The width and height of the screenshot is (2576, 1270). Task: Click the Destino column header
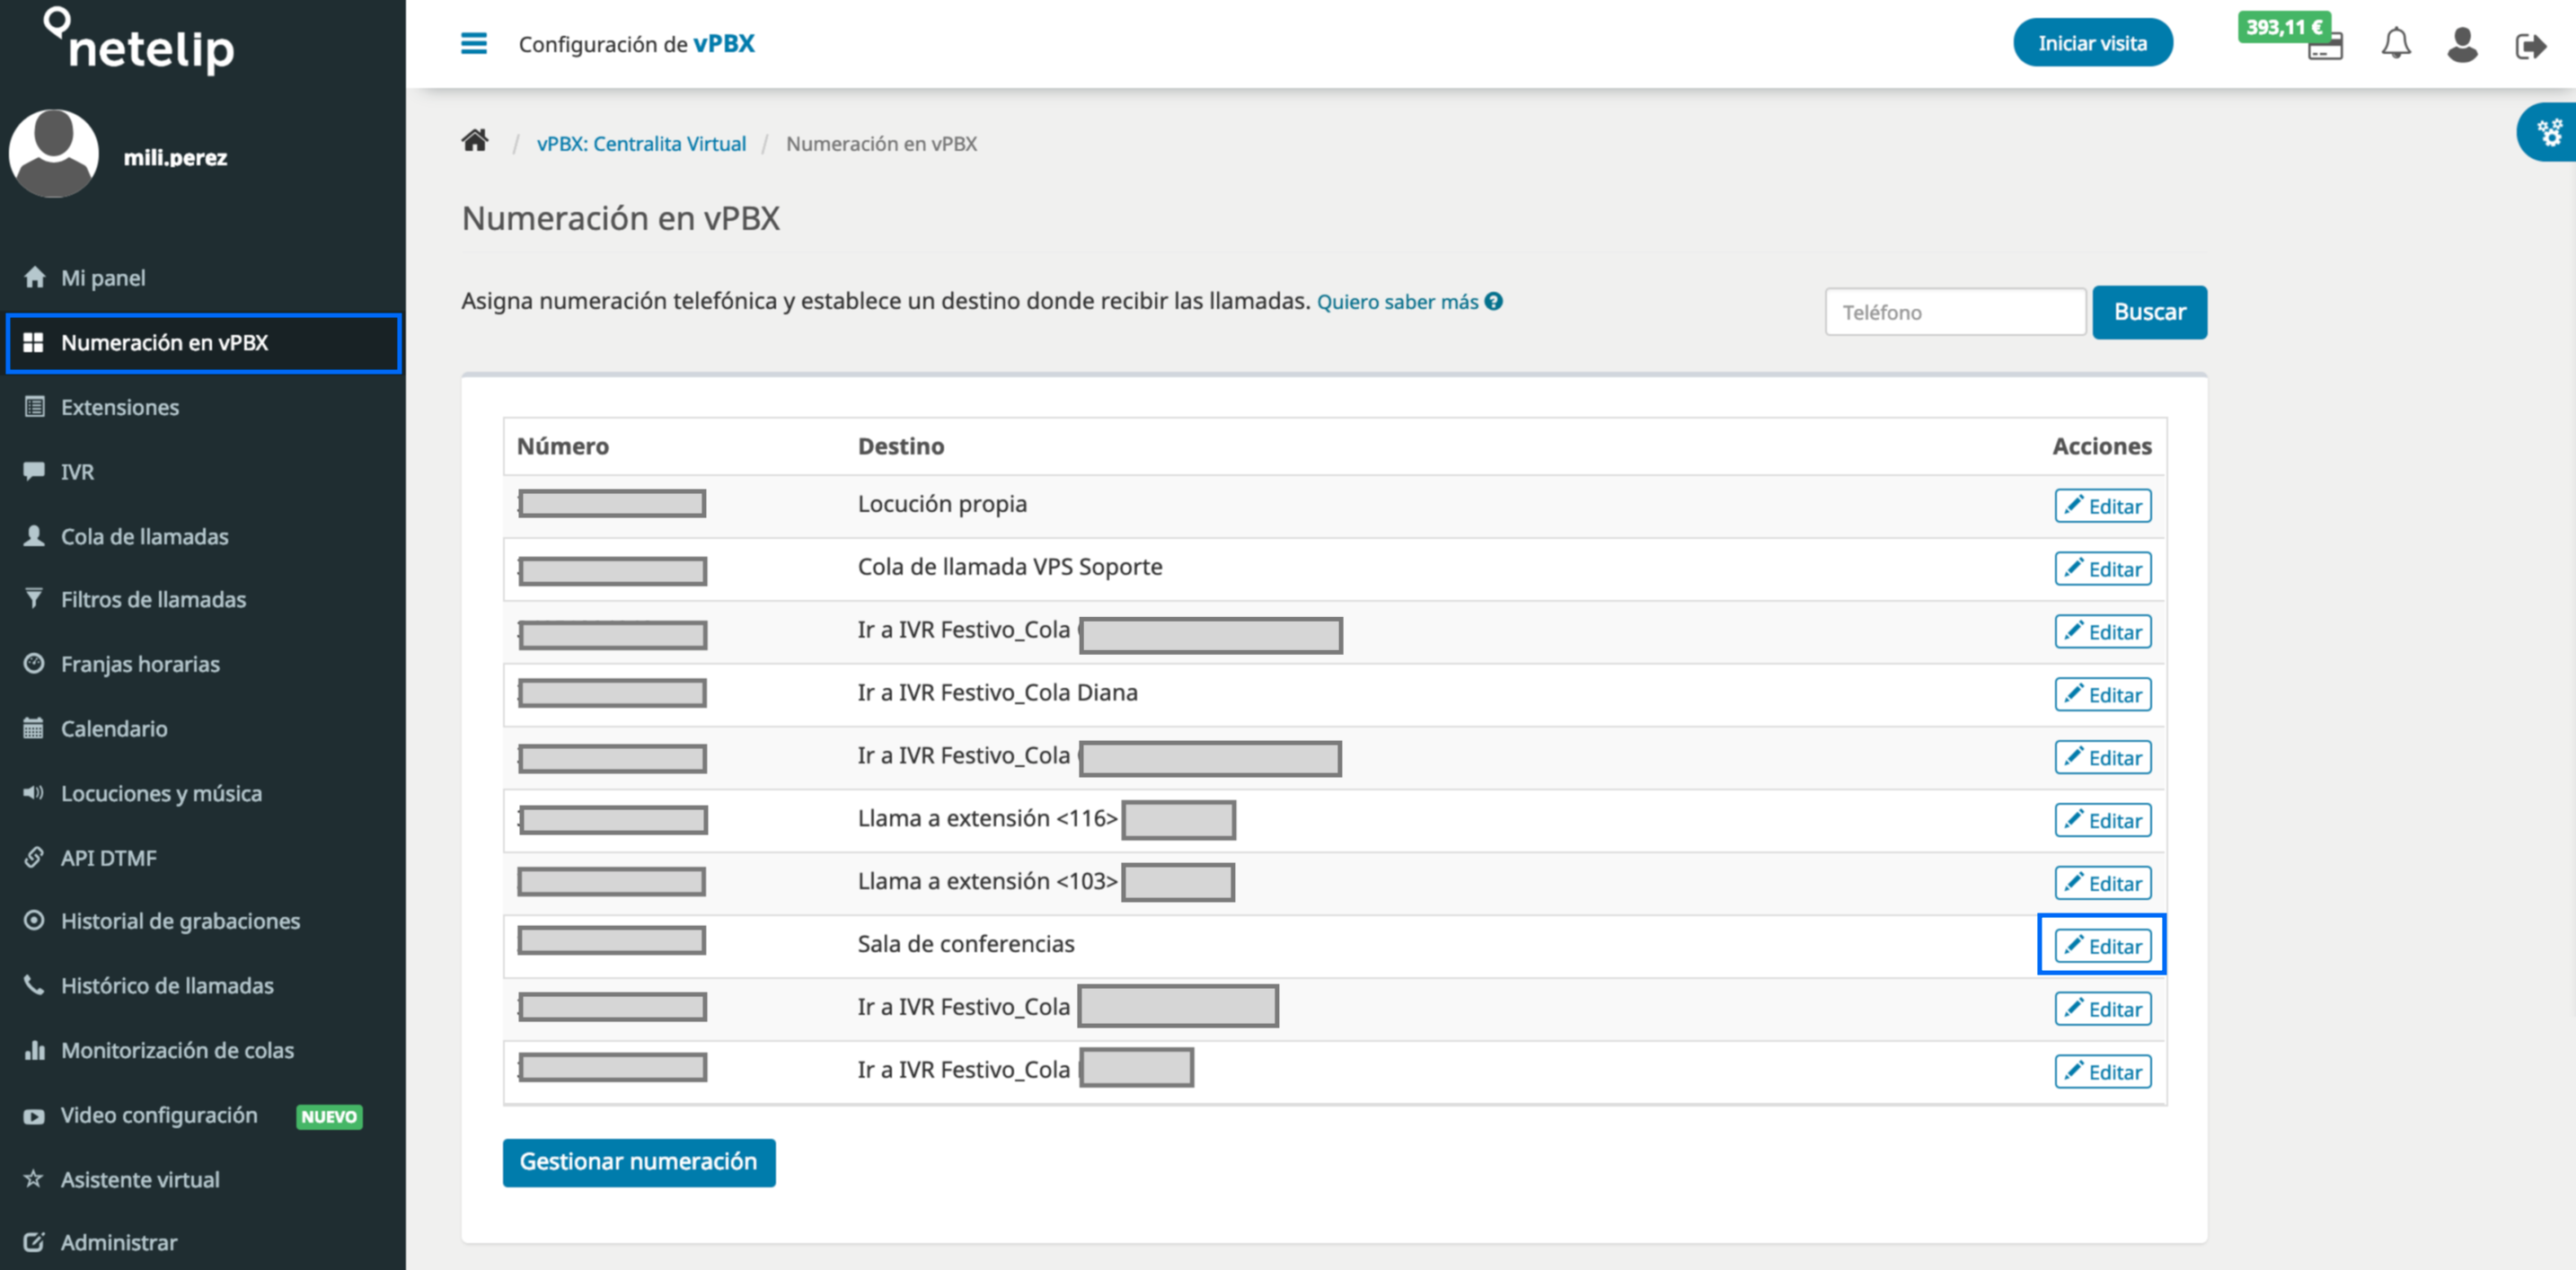[x=900, y=446]
